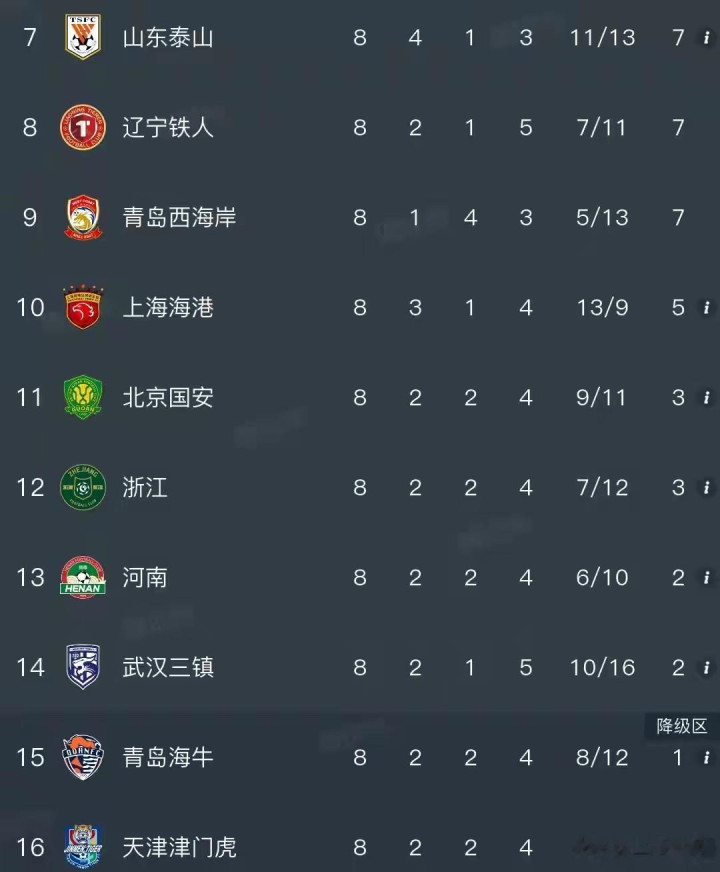This screenshot has width=720, height=872.
Task: Open info icon on 武汉三镇 row
Action: click(x=707, y=668)
